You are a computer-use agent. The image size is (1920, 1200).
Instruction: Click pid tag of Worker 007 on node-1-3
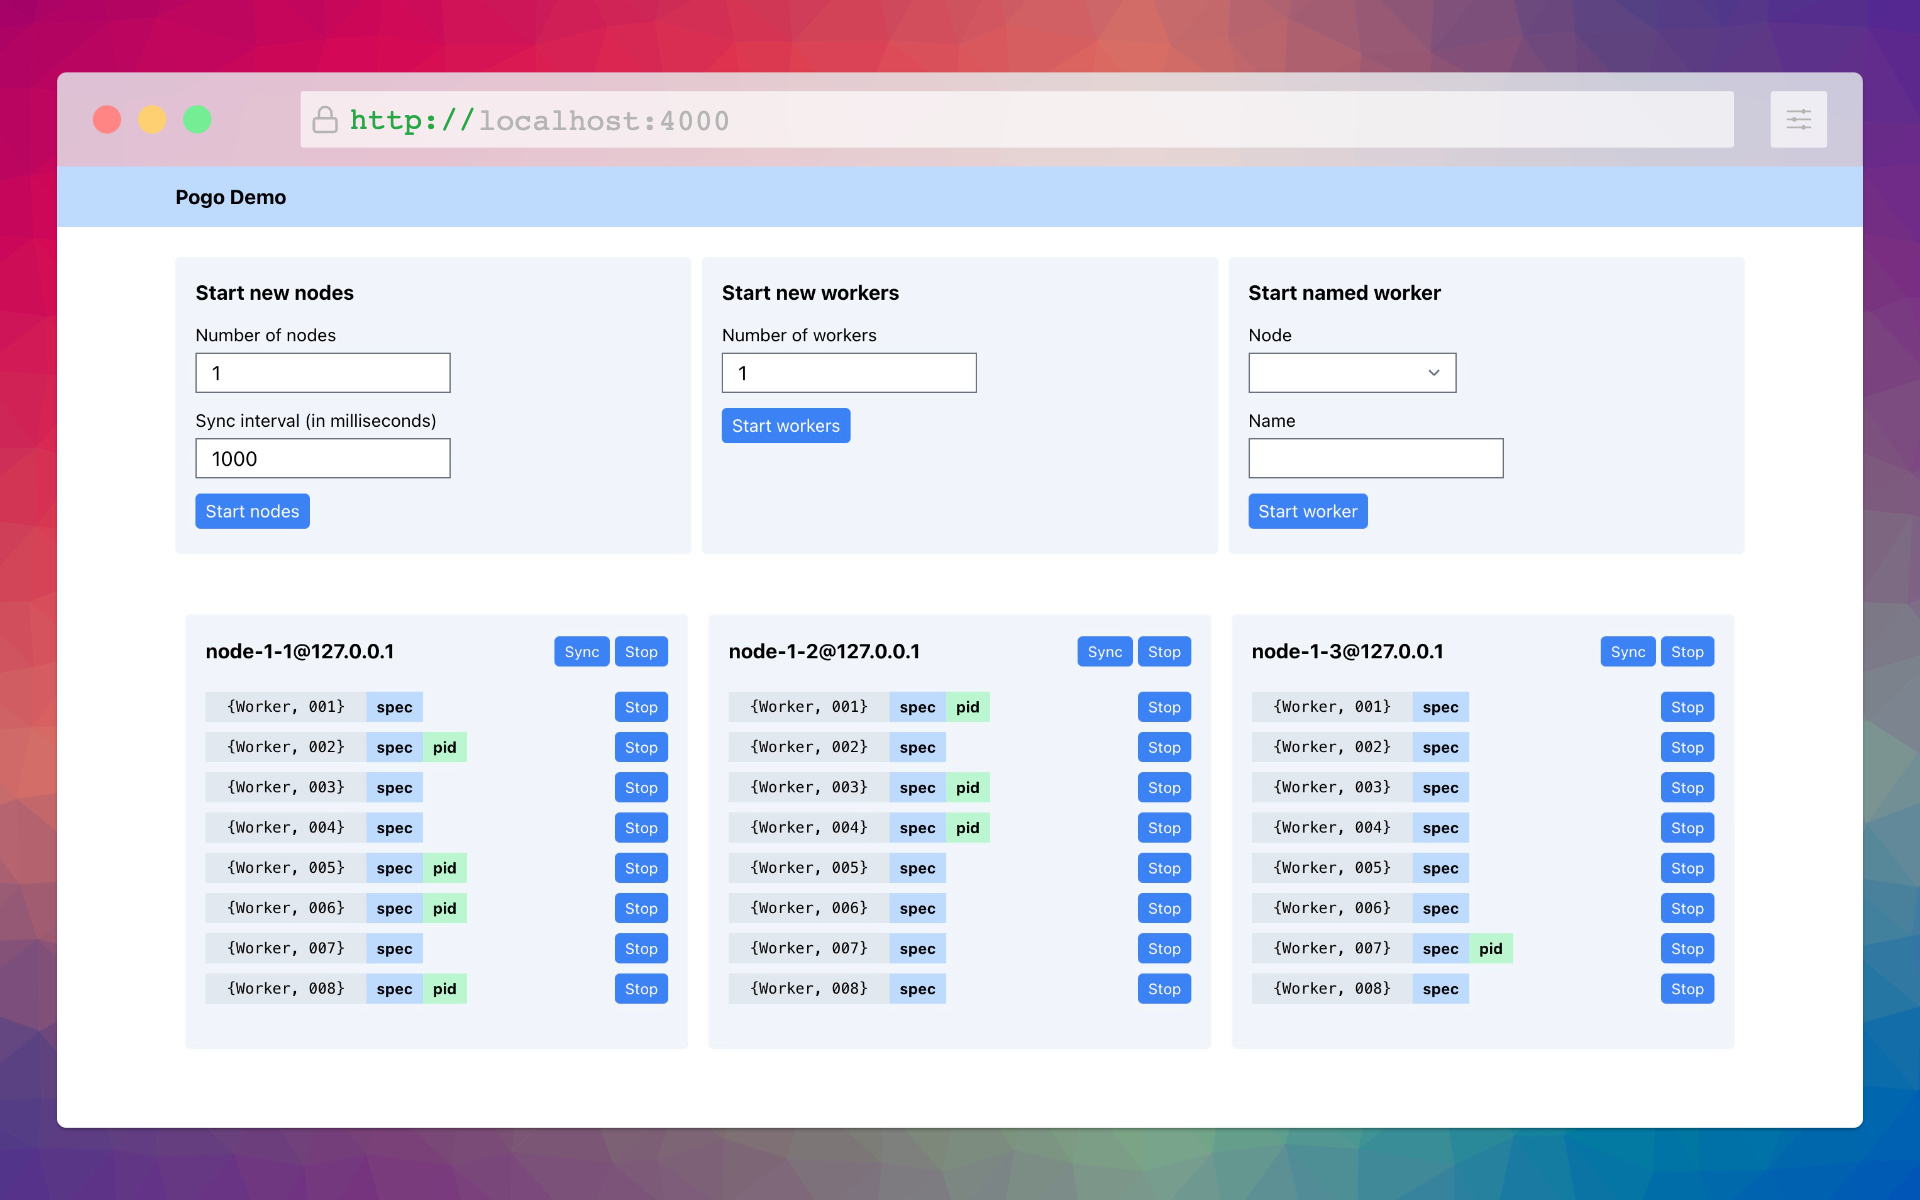click(1490, 949)
